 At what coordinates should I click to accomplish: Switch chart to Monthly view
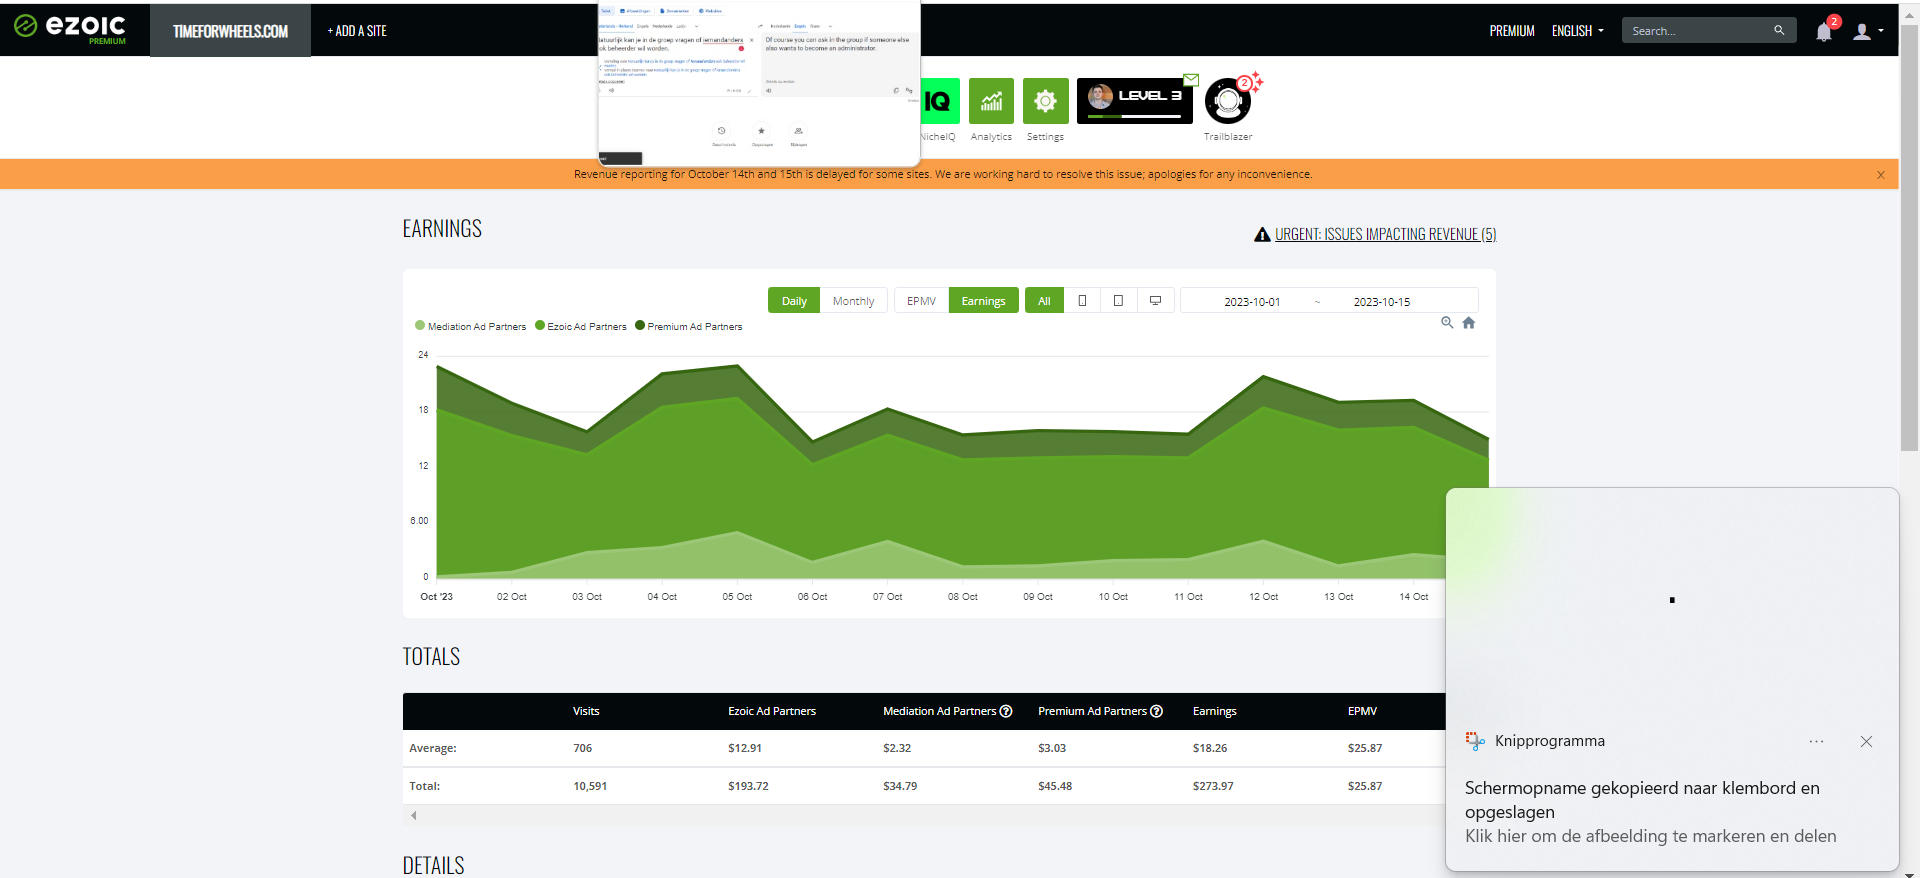(853, 300)
